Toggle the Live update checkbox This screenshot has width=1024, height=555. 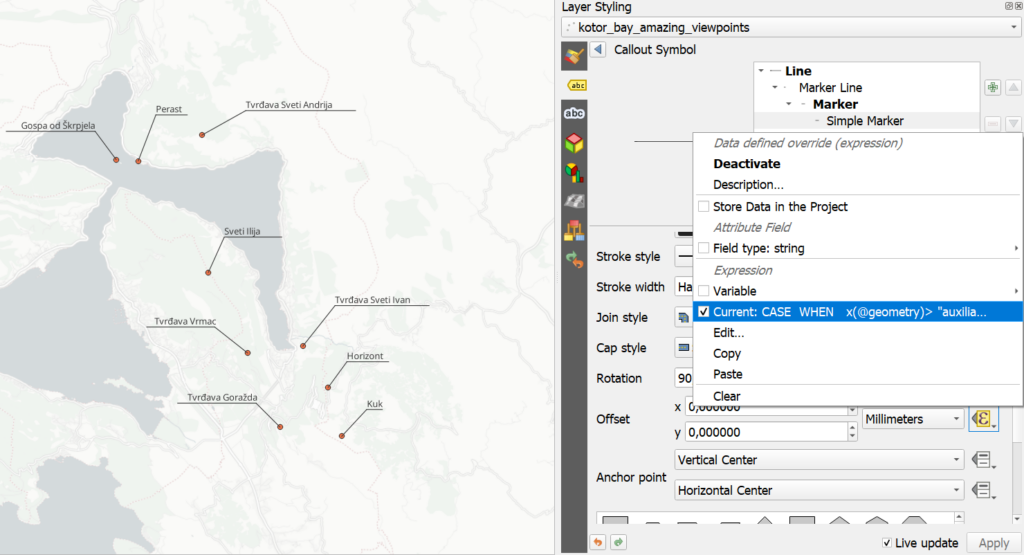click(x=886, y=543)
